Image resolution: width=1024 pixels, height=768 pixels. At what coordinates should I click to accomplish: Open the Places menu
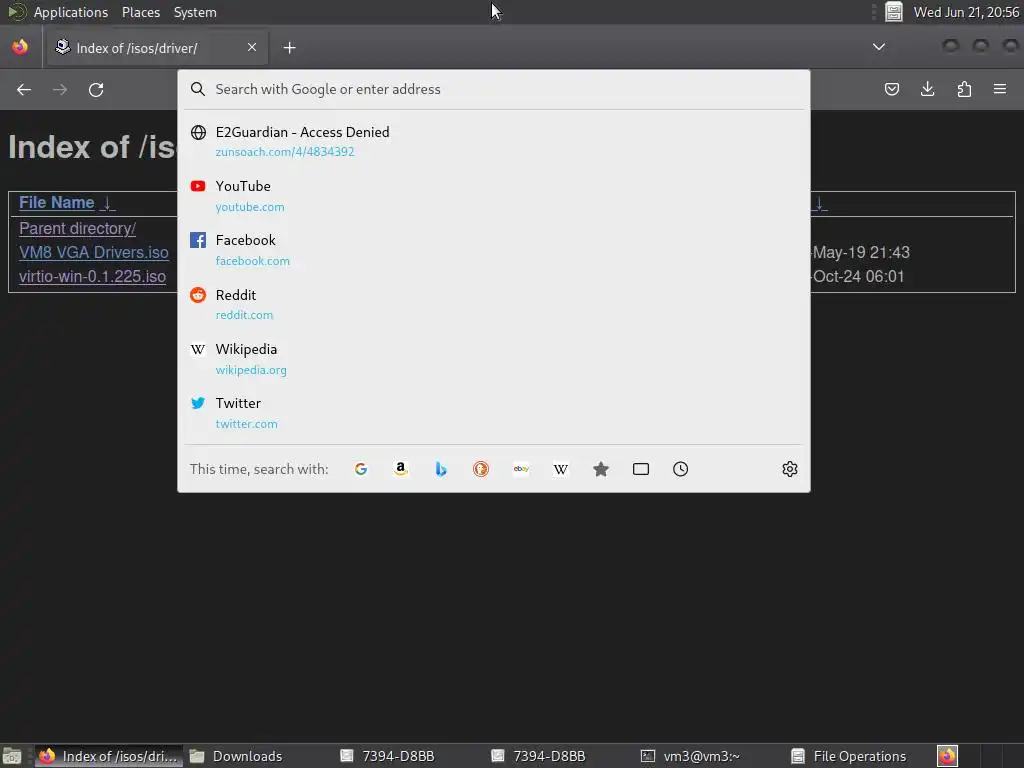click(141, 12)
